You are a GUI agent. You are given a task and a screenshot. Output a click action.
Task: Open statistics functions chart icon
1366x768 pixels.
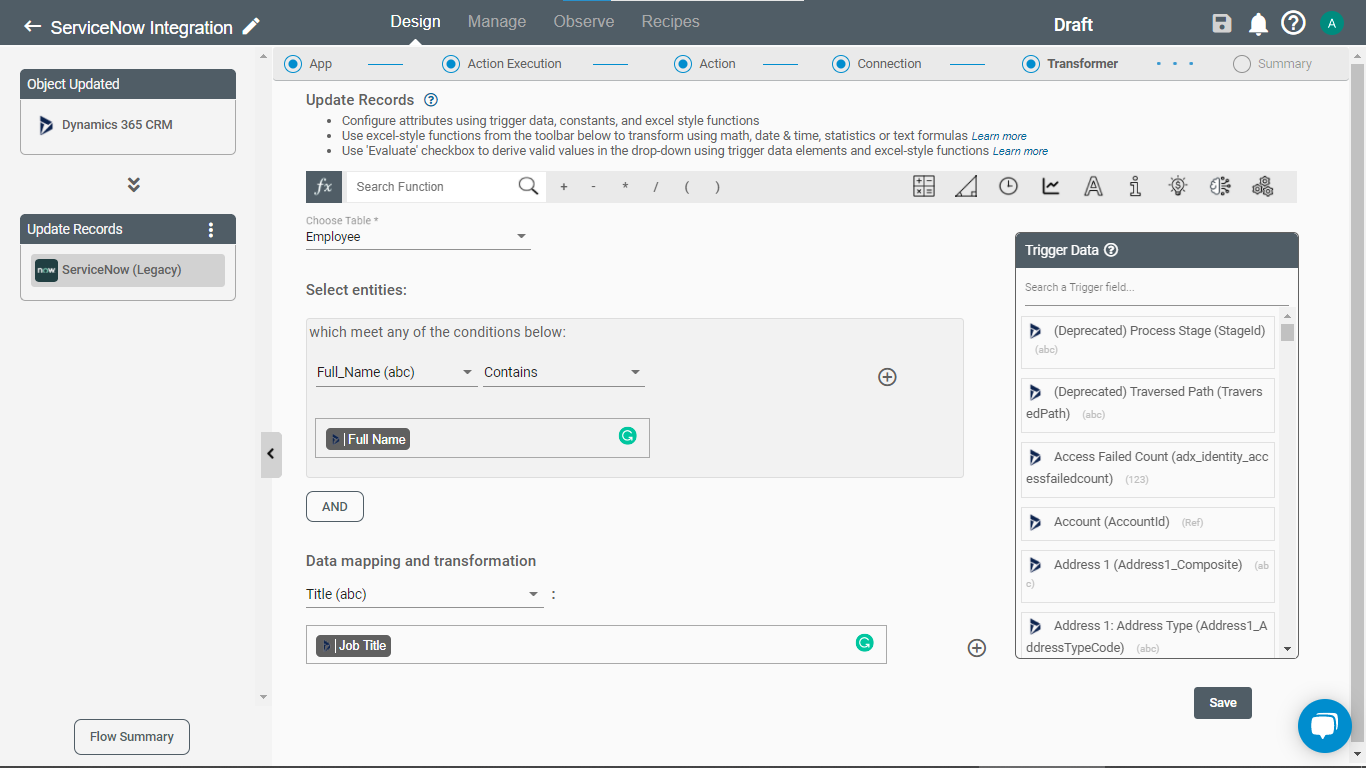coord(1051,186)
